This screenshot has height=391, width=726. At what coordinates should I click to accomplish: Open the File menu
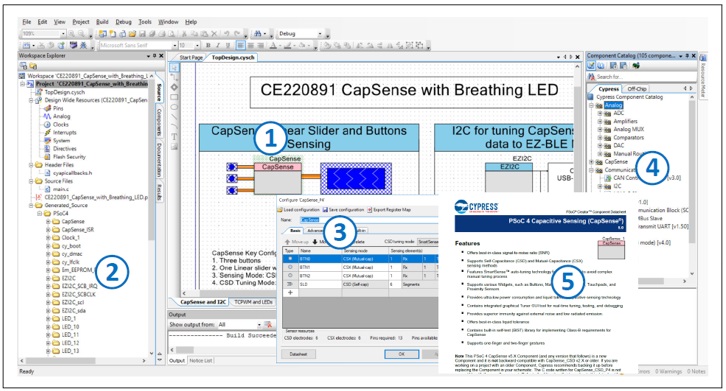[x=26, y=22]
